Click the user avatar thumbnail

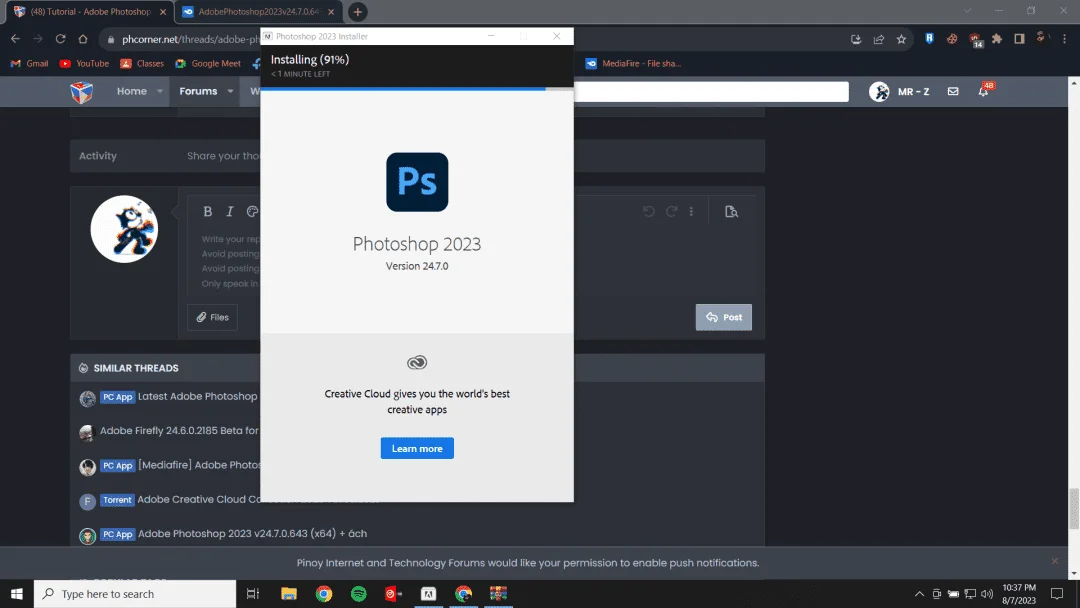coord(124,229)
